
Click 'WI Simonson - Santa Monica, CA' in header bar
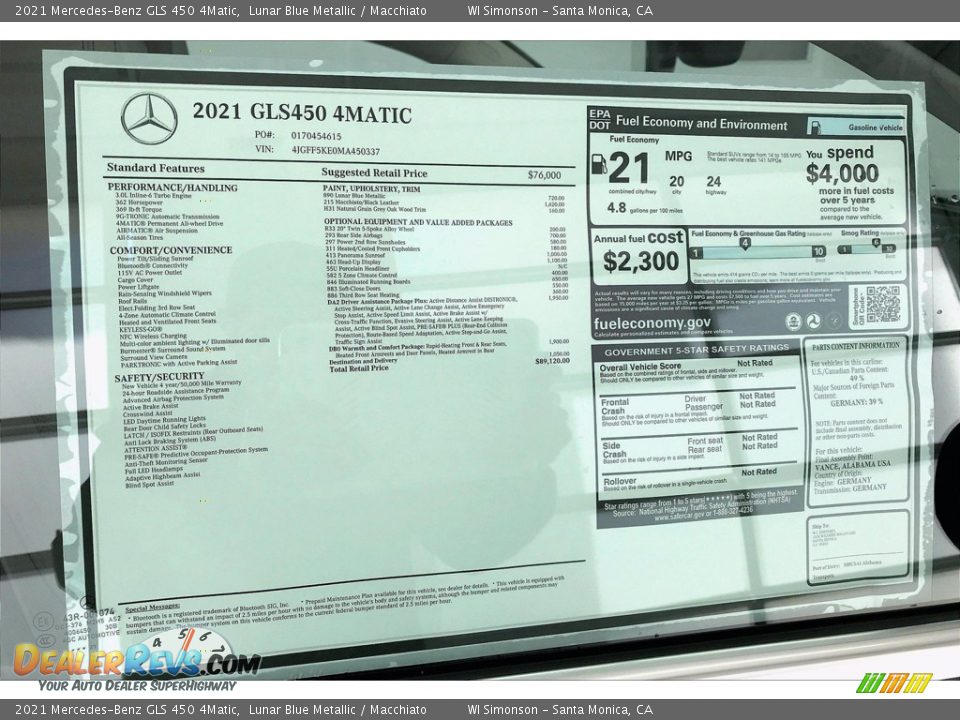coord(560,10)
